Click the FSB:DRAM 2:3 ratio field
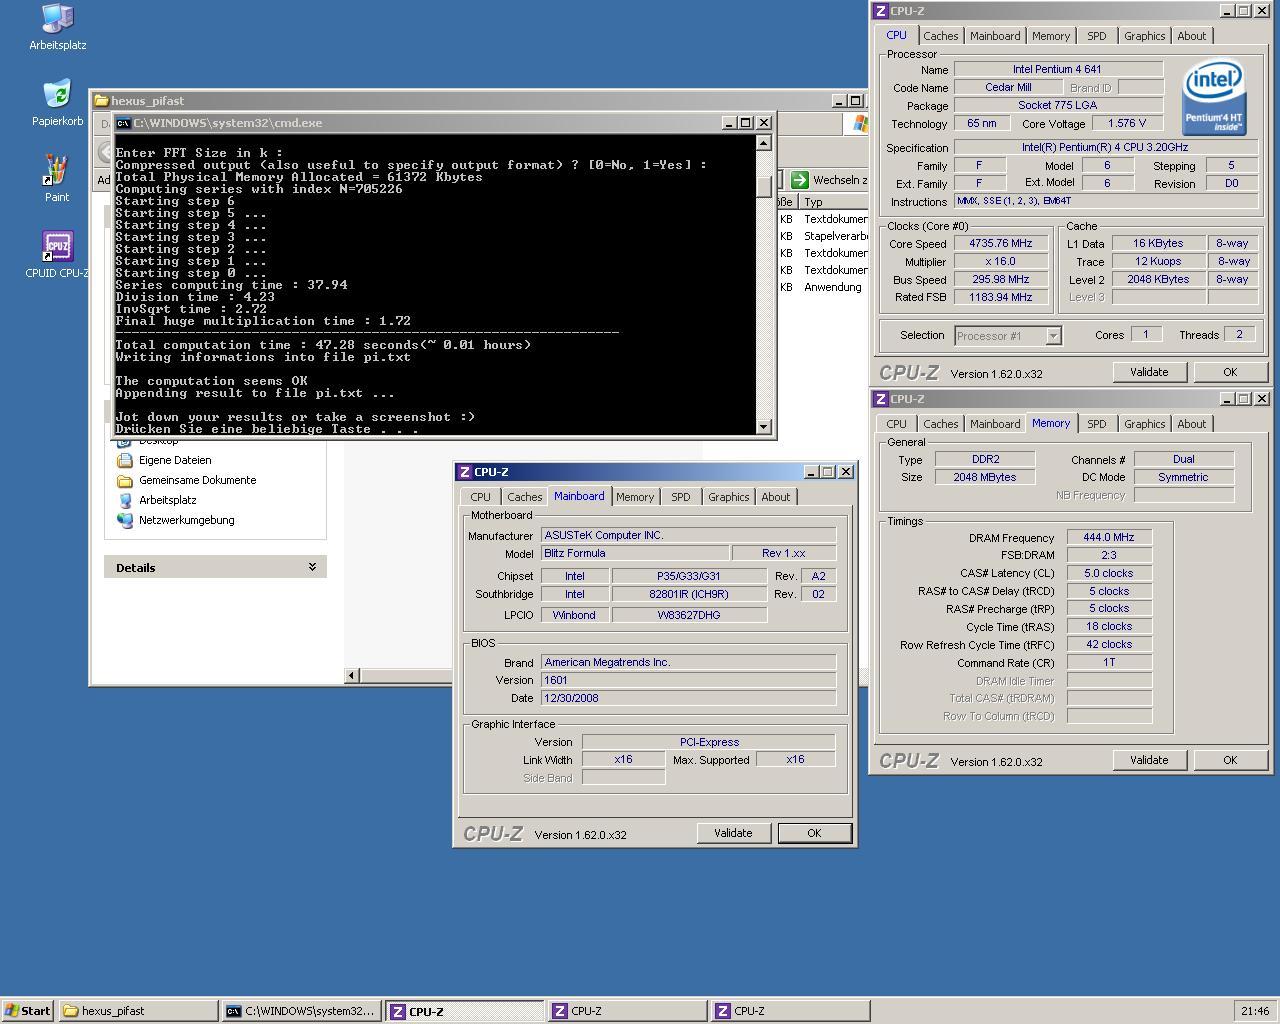The height and width of the screenshot is (1024, 1280). [x=1109, y=555]
